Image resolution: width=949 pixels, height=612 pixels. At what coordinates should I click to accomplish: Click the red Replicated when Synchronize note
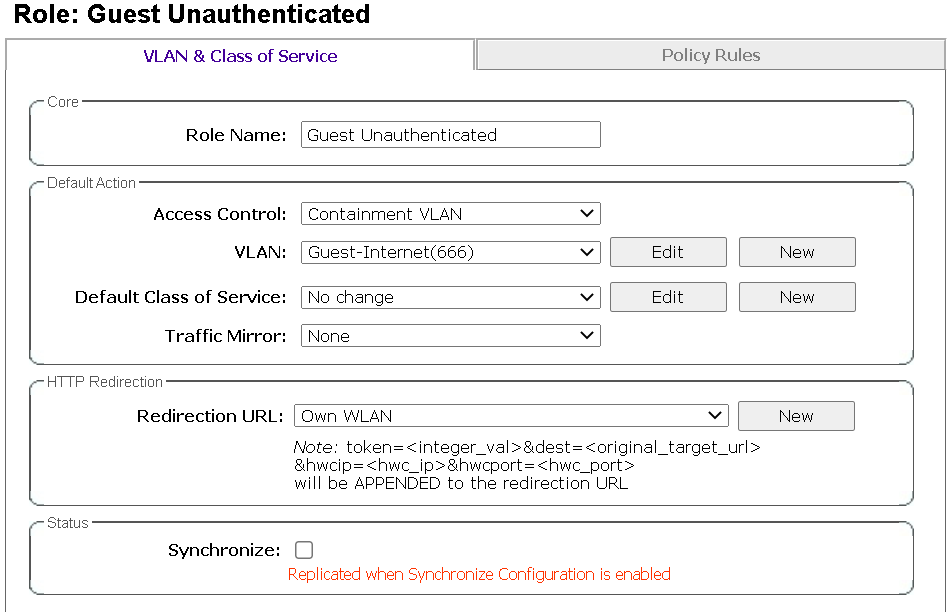(x=479, y=574)
